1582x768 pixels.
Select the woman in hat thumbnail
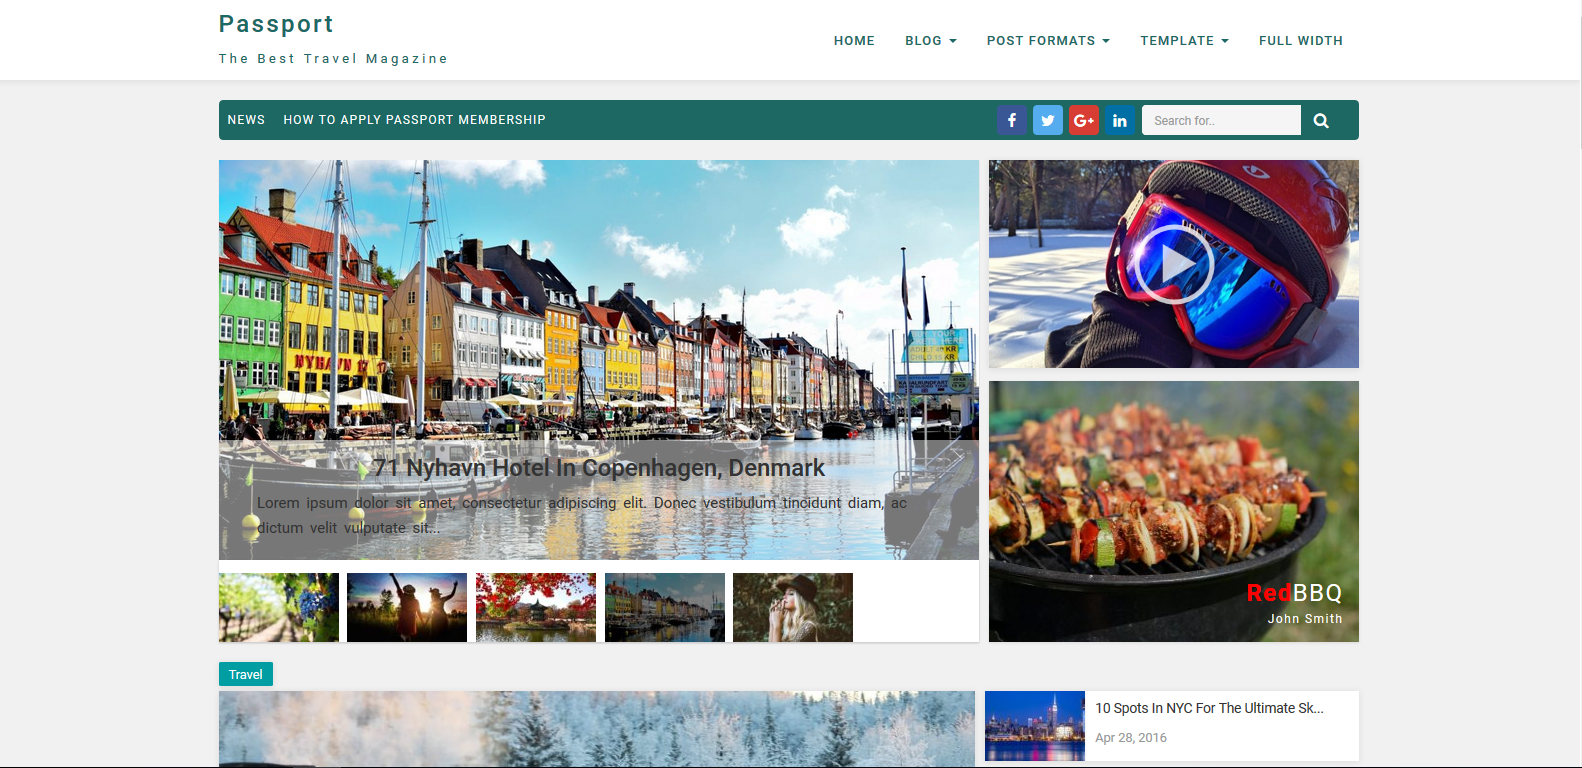[793, 607]
